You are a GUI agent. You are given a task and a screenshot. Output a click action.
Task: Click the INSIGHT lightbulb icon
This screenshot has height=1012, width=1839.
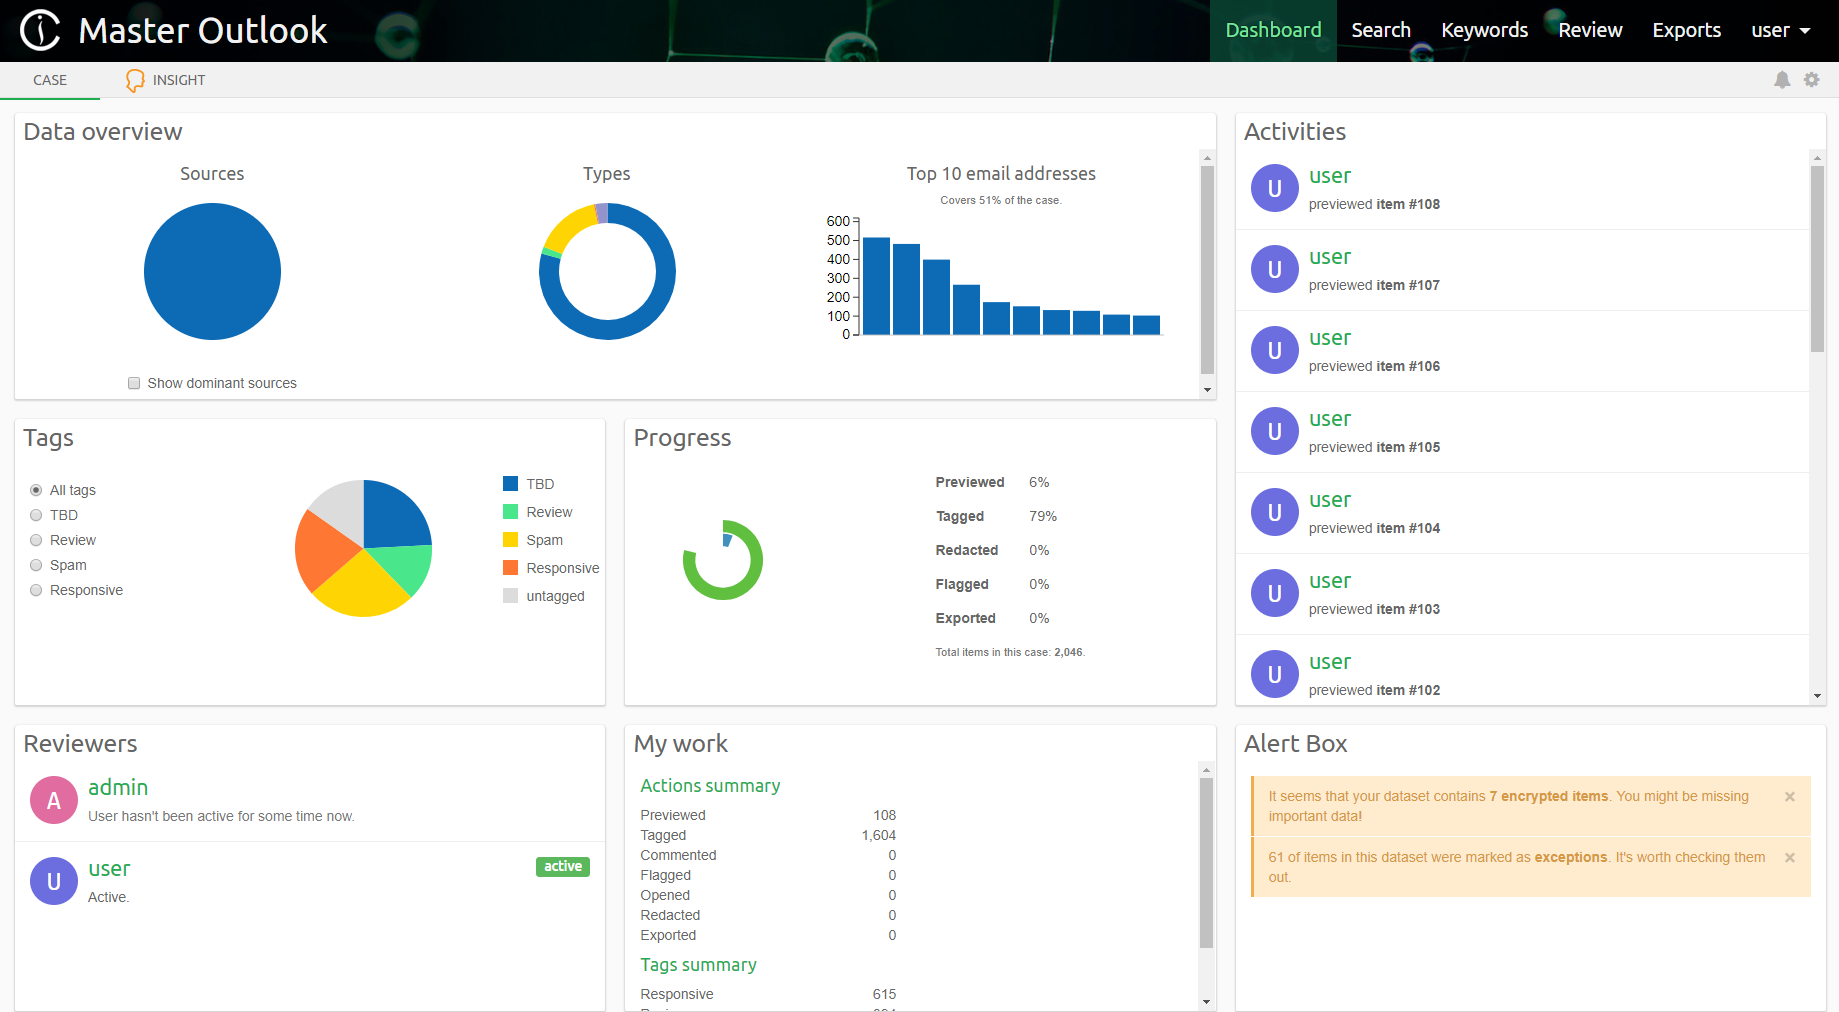(x=135, y=81)
